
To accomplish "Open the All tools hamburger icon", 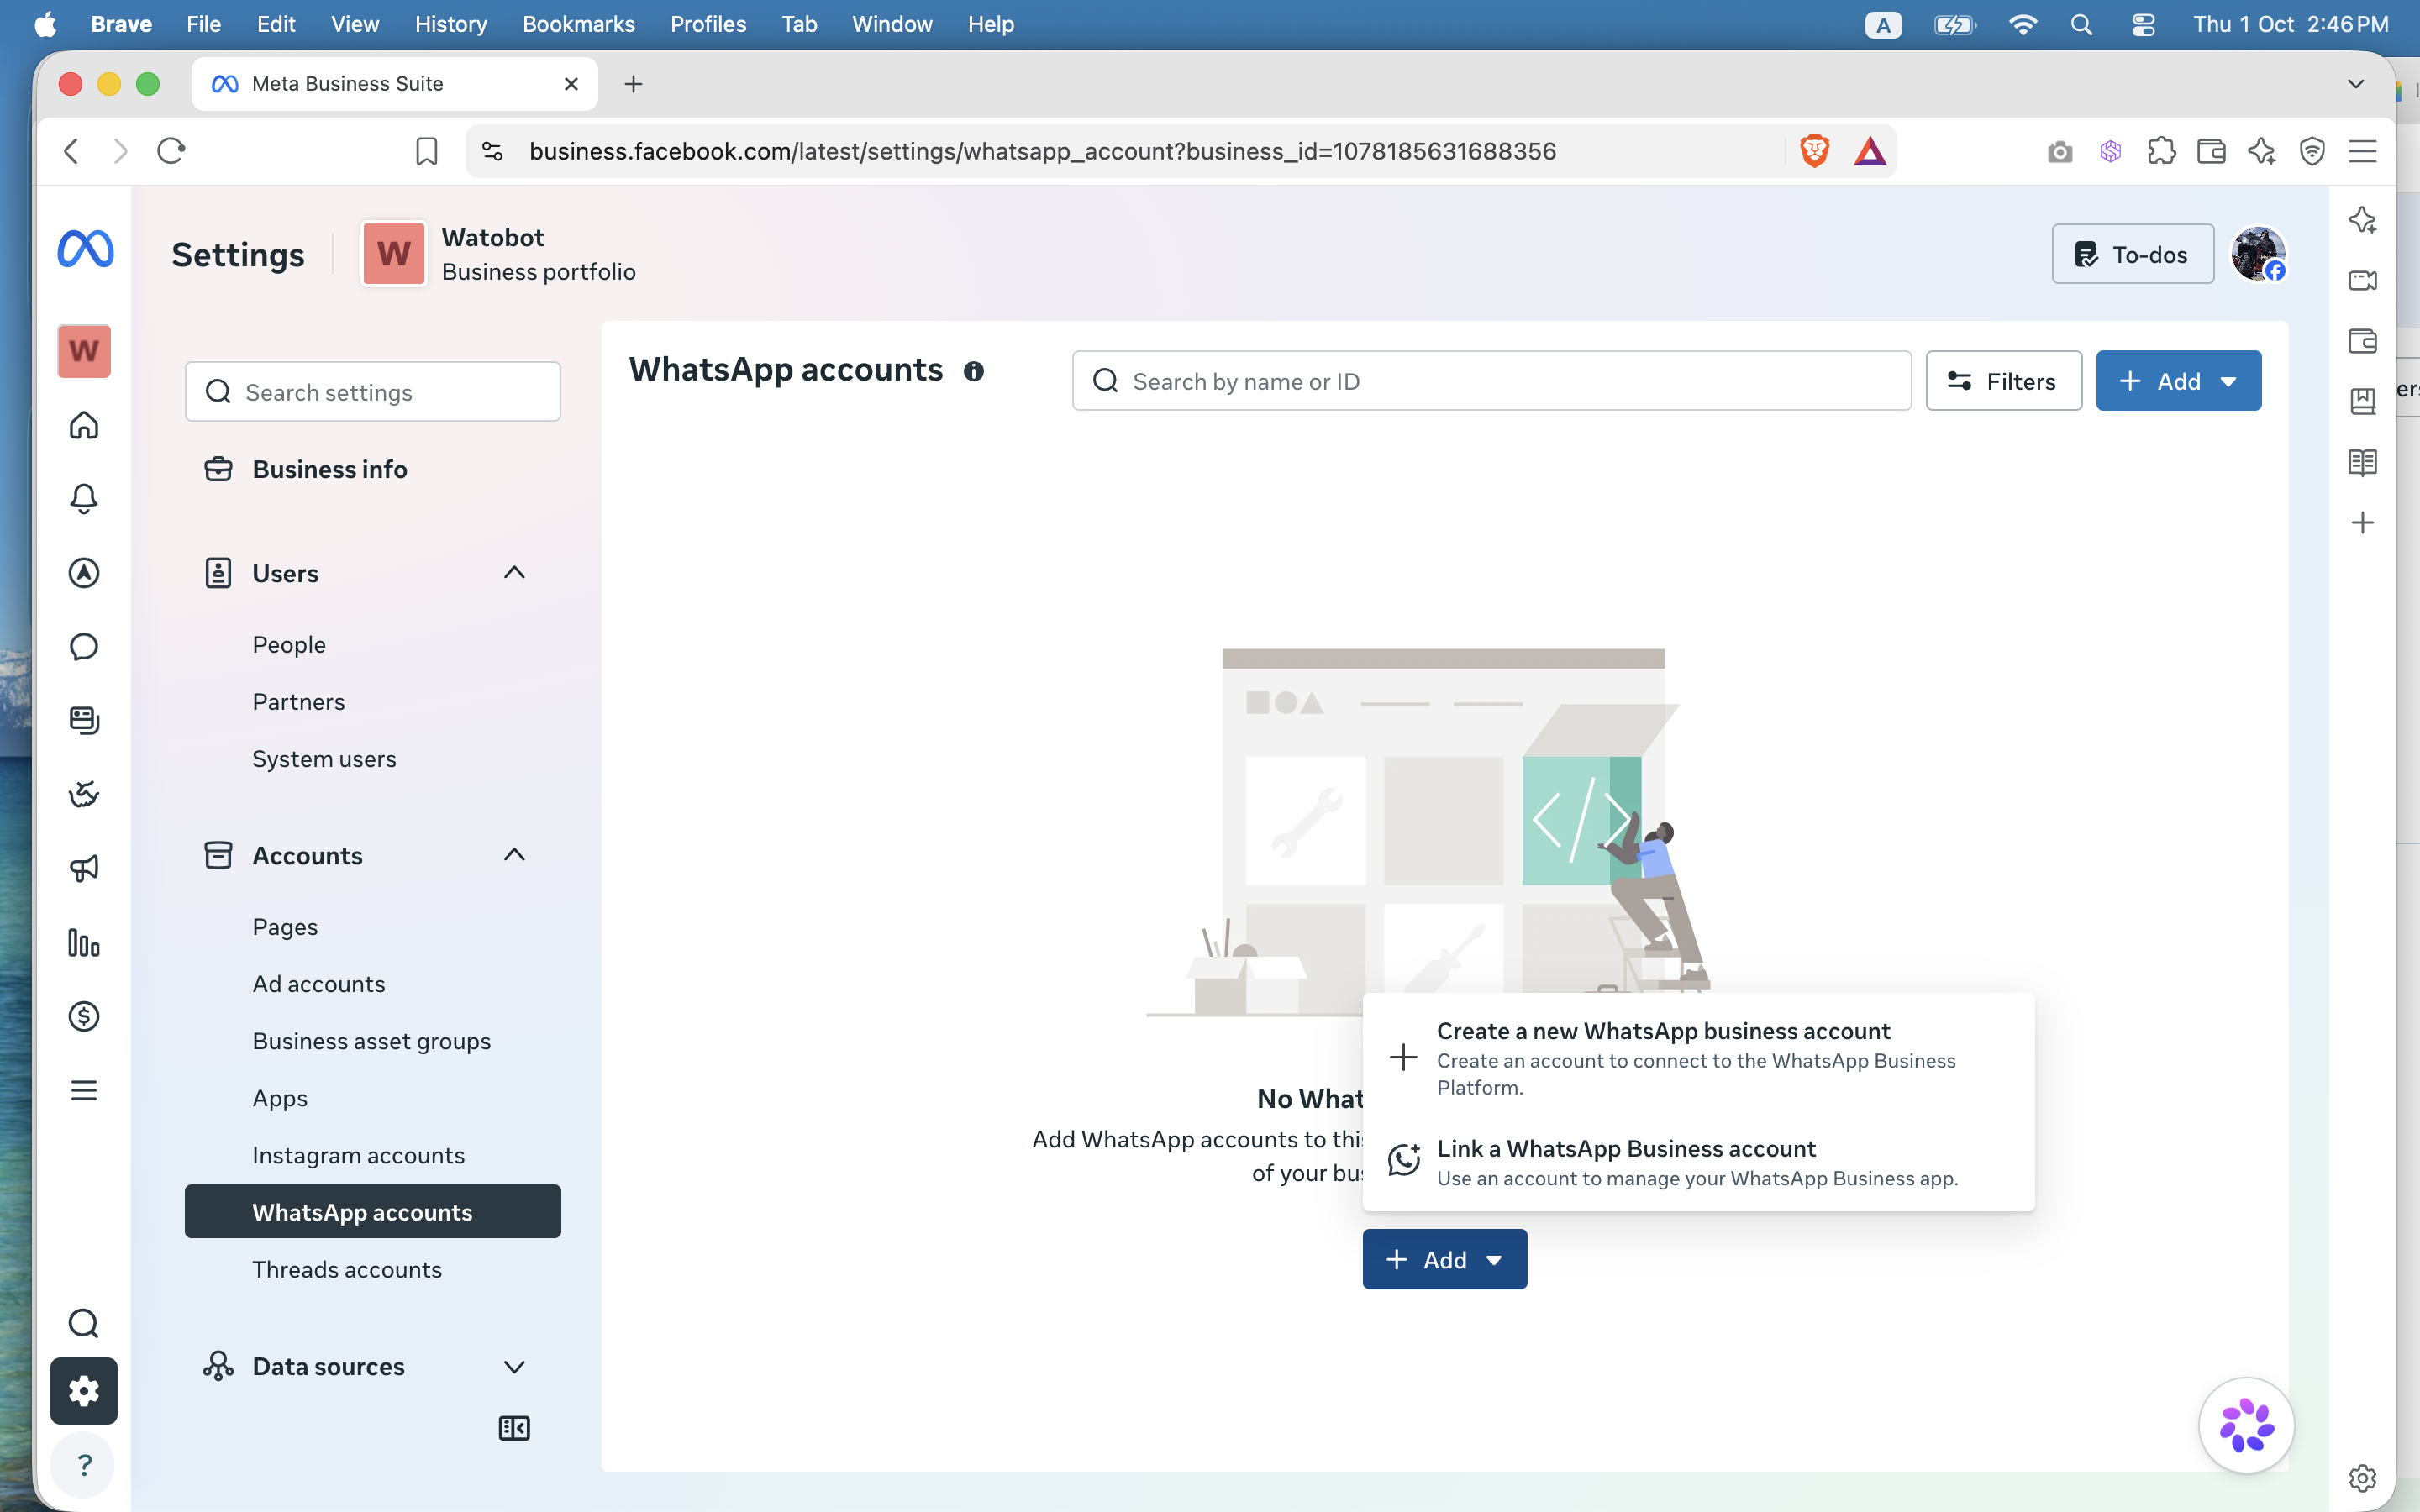I will point(84,1090).
